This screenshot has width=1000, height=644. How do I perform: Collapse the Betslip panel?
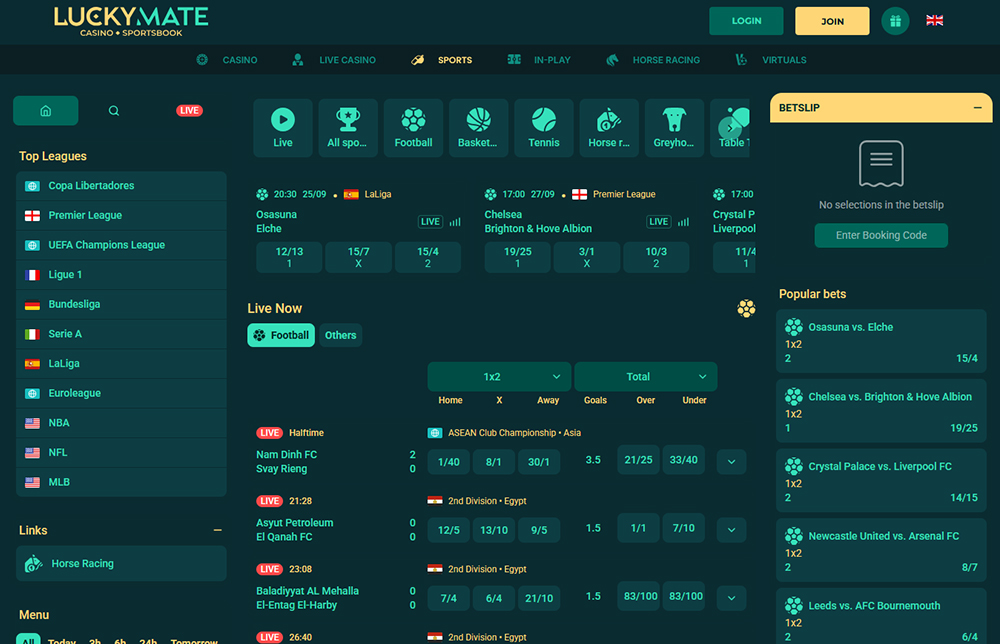pyautogui.click(x=977, y=108)
